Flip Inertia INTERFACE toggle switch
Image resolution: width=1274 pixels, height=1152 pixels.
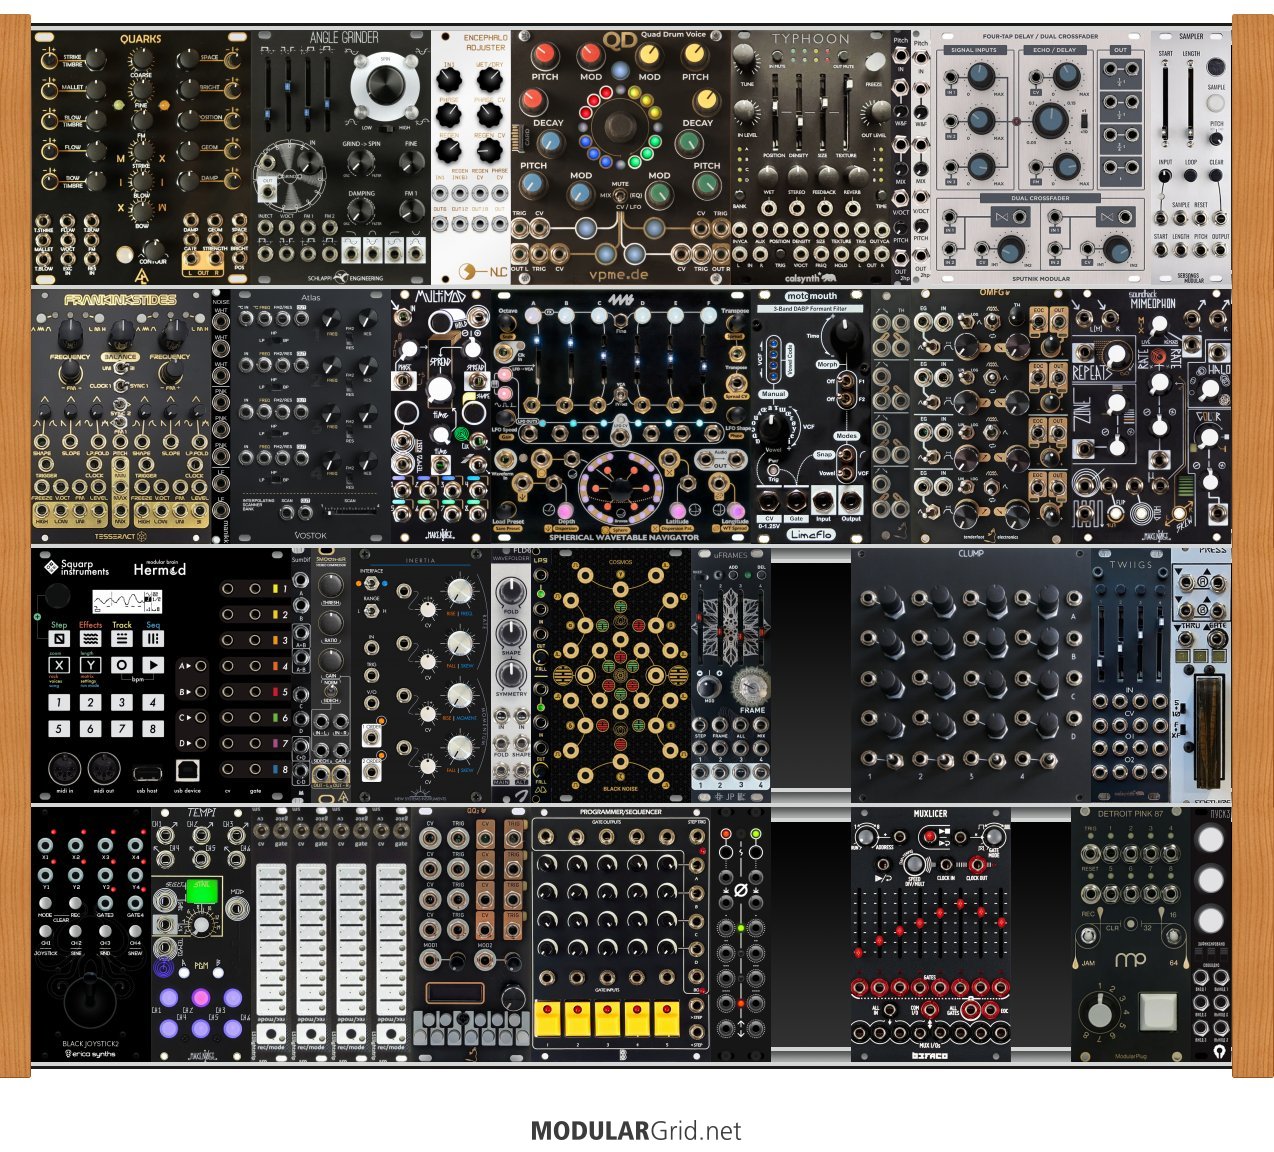tap(371, 582)
